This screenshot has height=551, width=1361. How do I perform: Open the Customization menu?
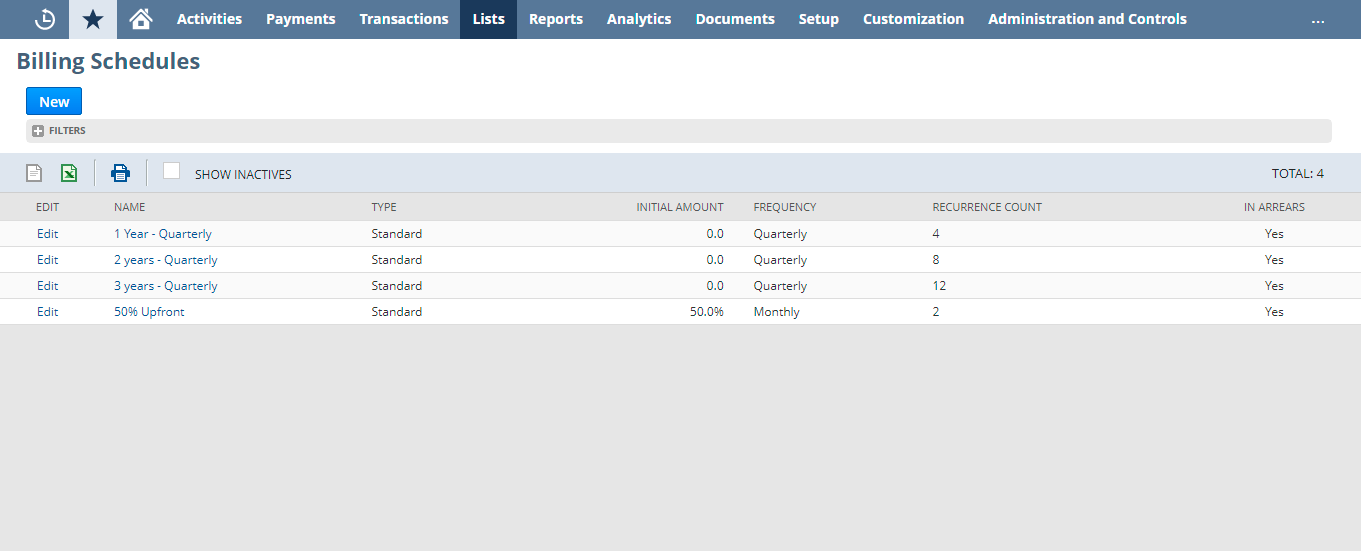(913, 19)
